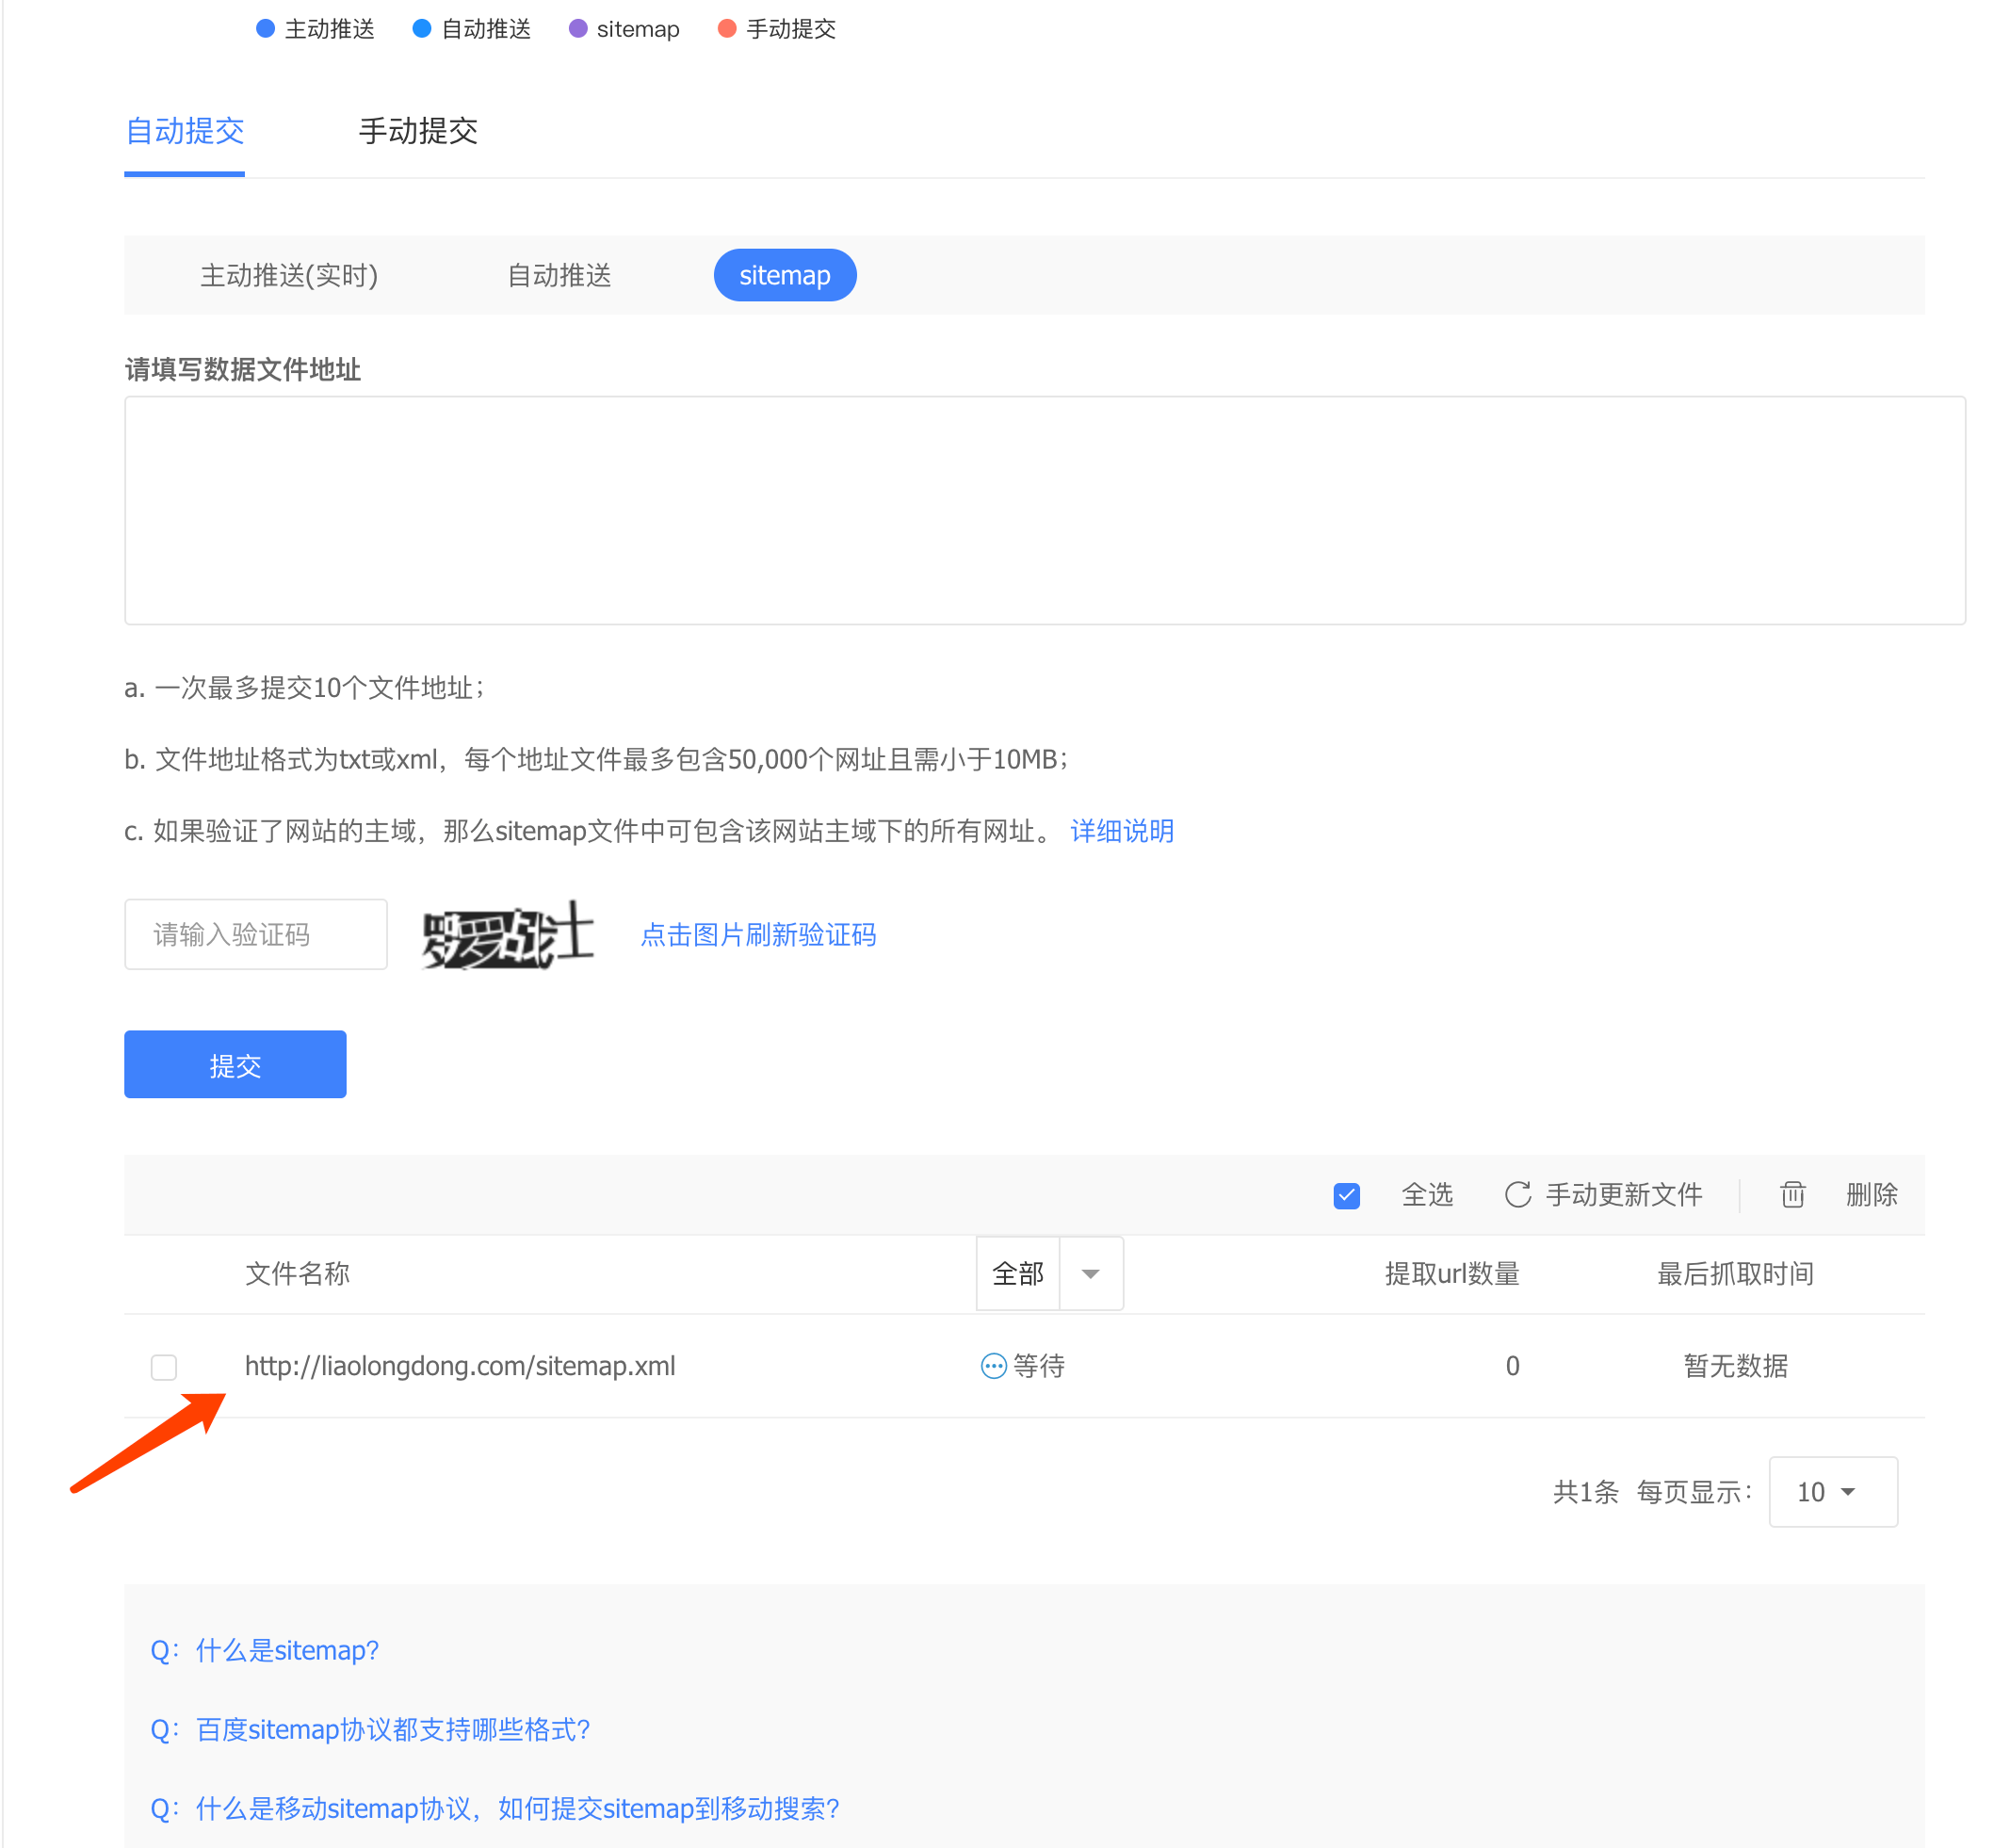Uncheck the 全选 checkbox
2010x1848 pixels.
1346,1195
